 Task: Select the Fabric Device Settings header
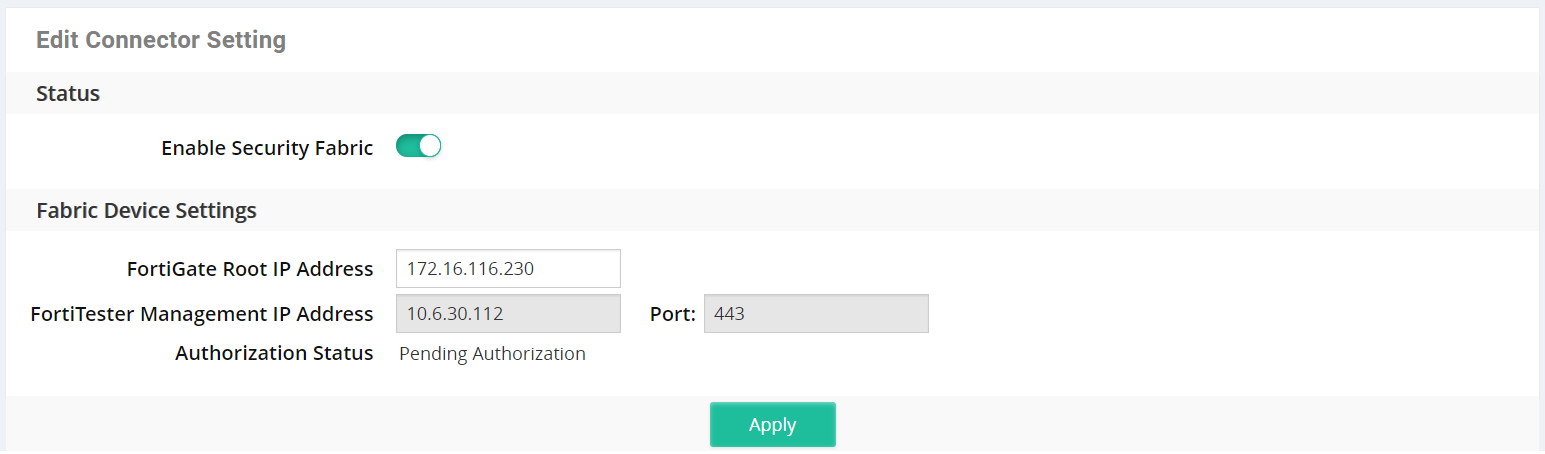tap(146, 211)
